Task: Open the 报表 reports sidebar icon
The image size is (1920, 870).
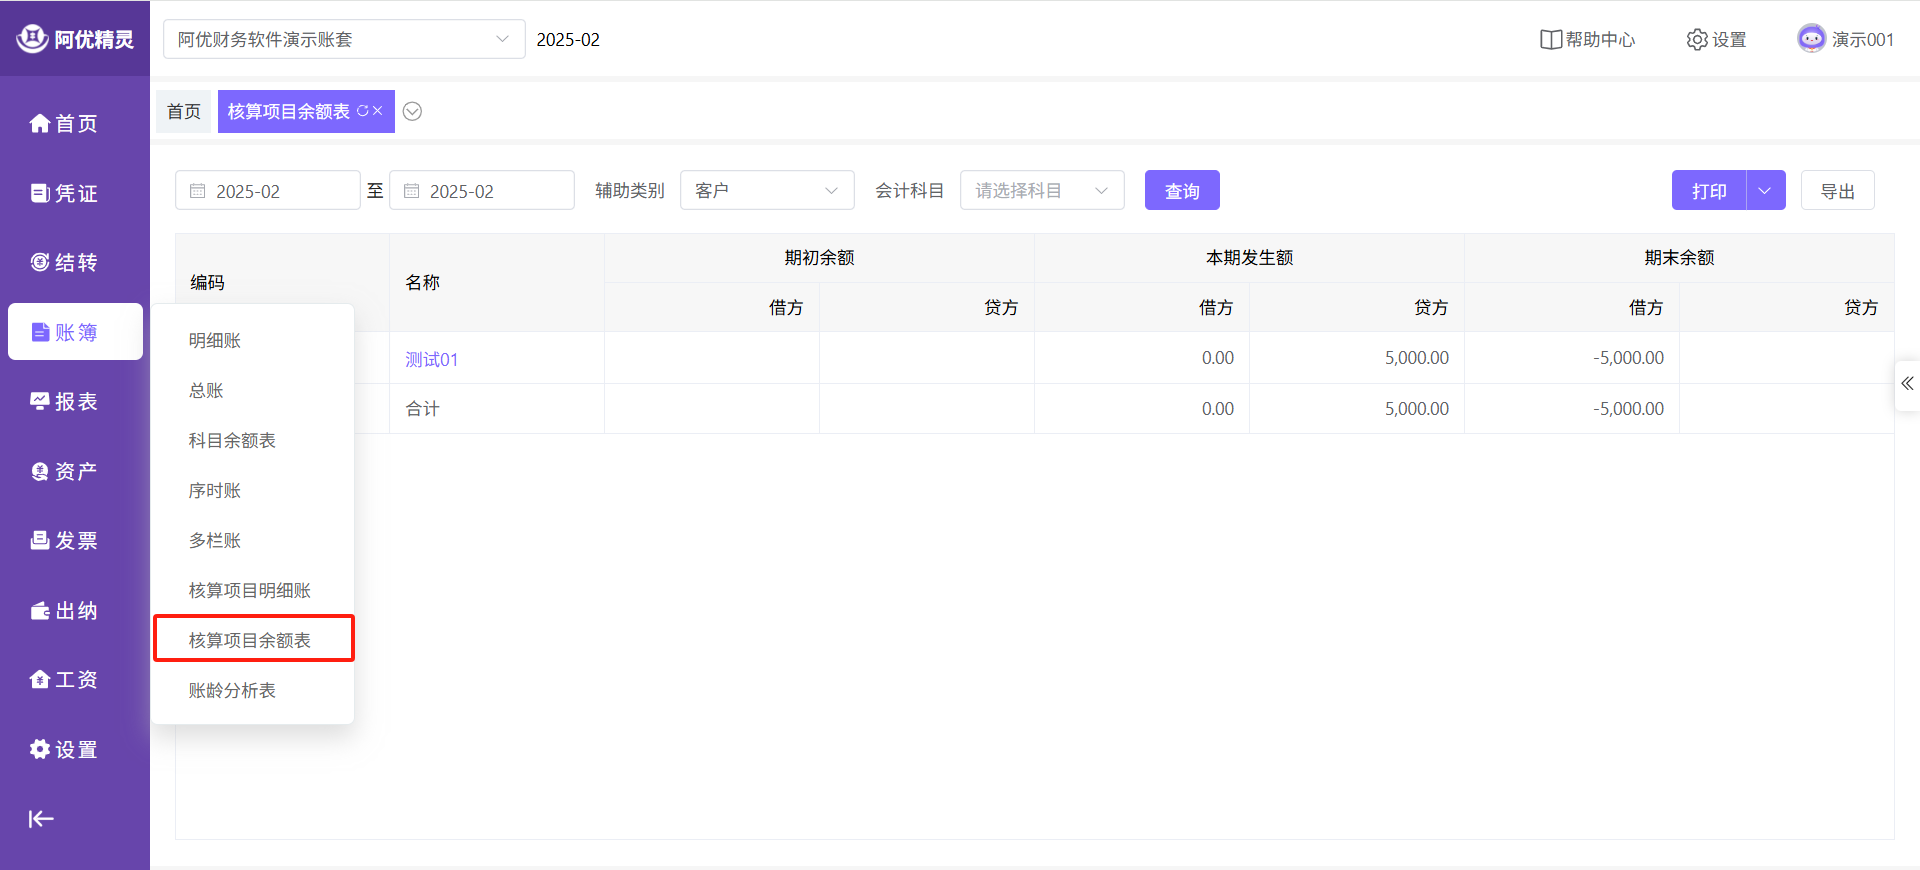Action: pos(64,401)
